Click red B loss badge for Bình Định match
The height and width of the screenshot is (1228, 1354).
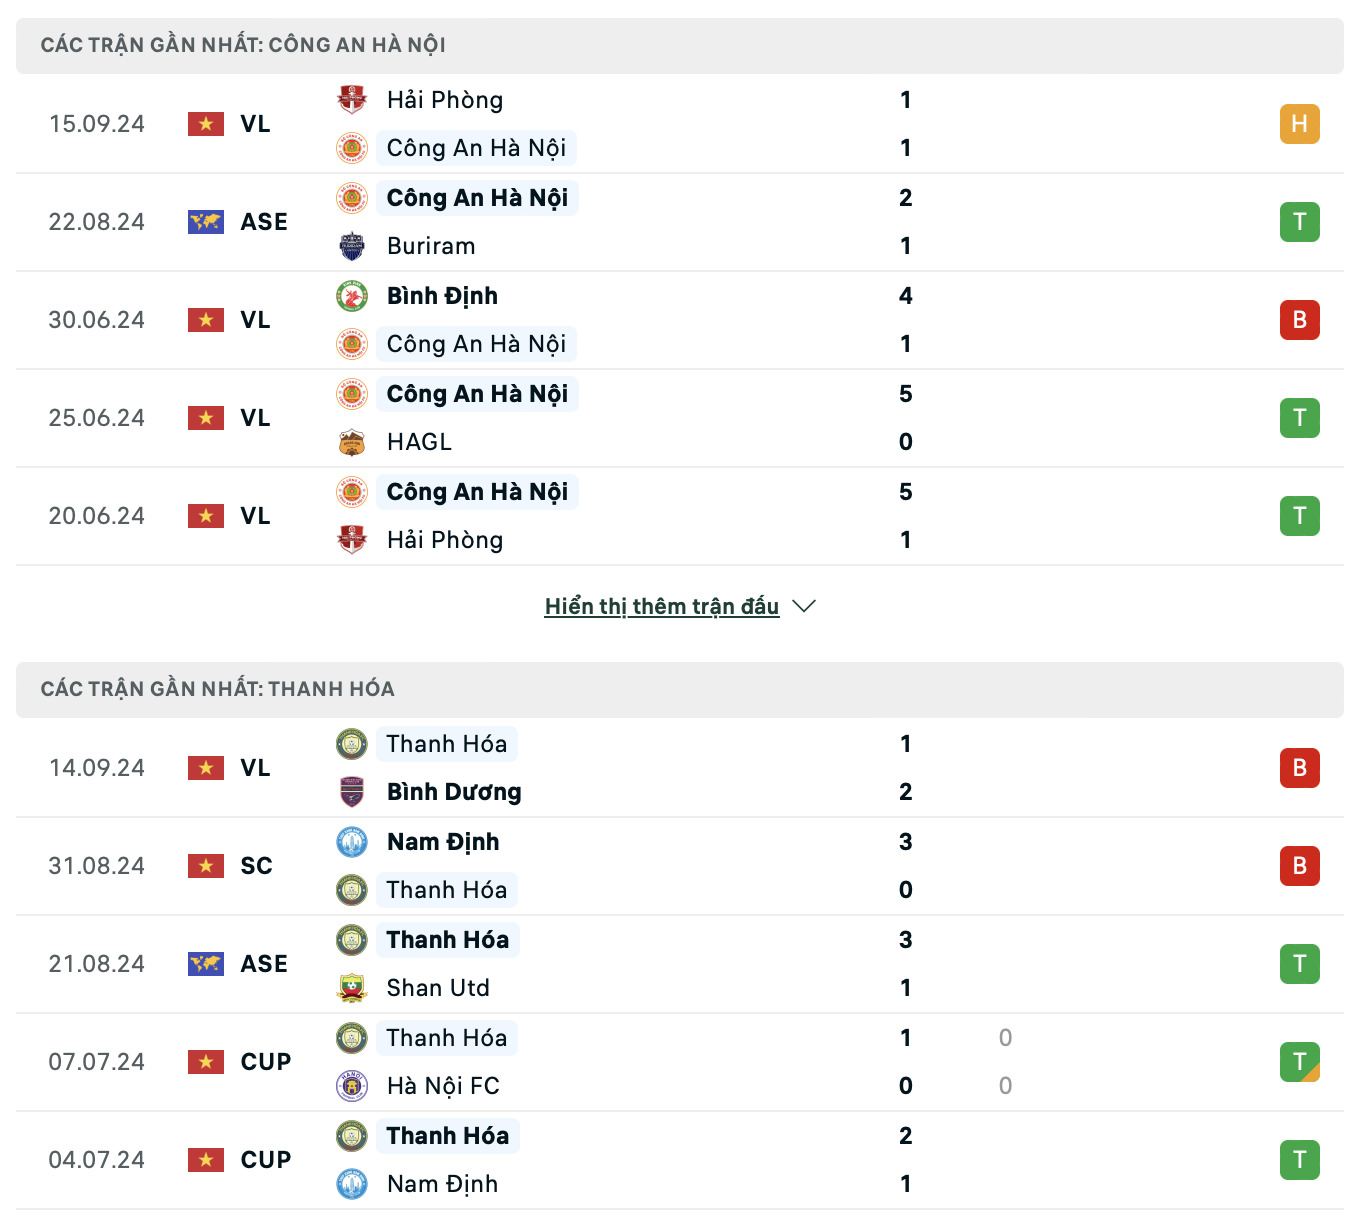click(1299, 320)
